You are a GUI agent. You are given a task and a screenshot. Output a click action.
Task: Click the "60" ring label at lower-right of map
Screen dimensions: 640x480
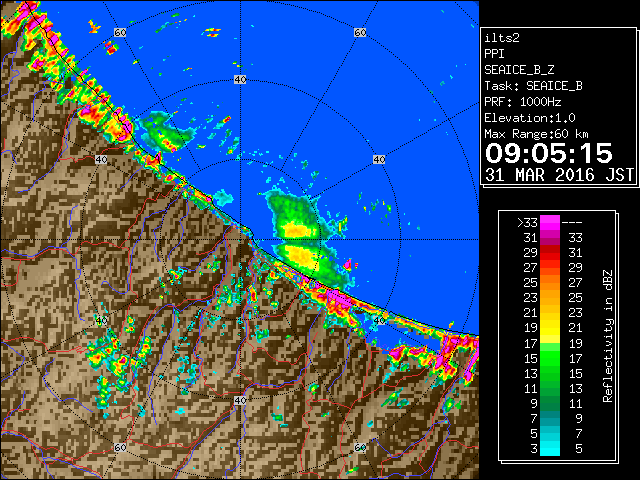(x=360, y=447)
